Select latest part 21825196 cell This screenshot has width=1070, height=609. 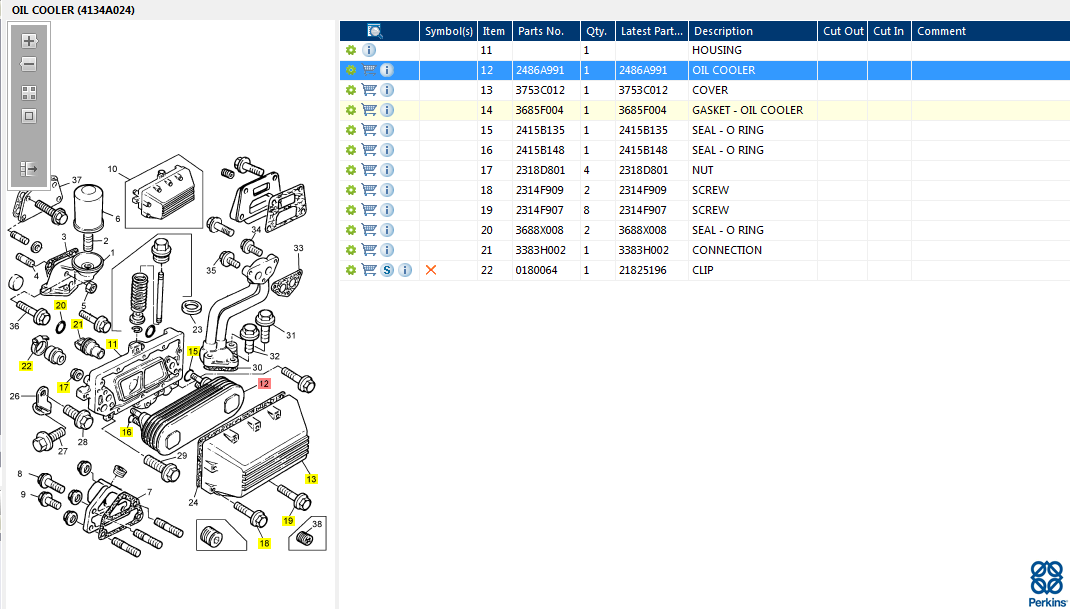(652, 270)
